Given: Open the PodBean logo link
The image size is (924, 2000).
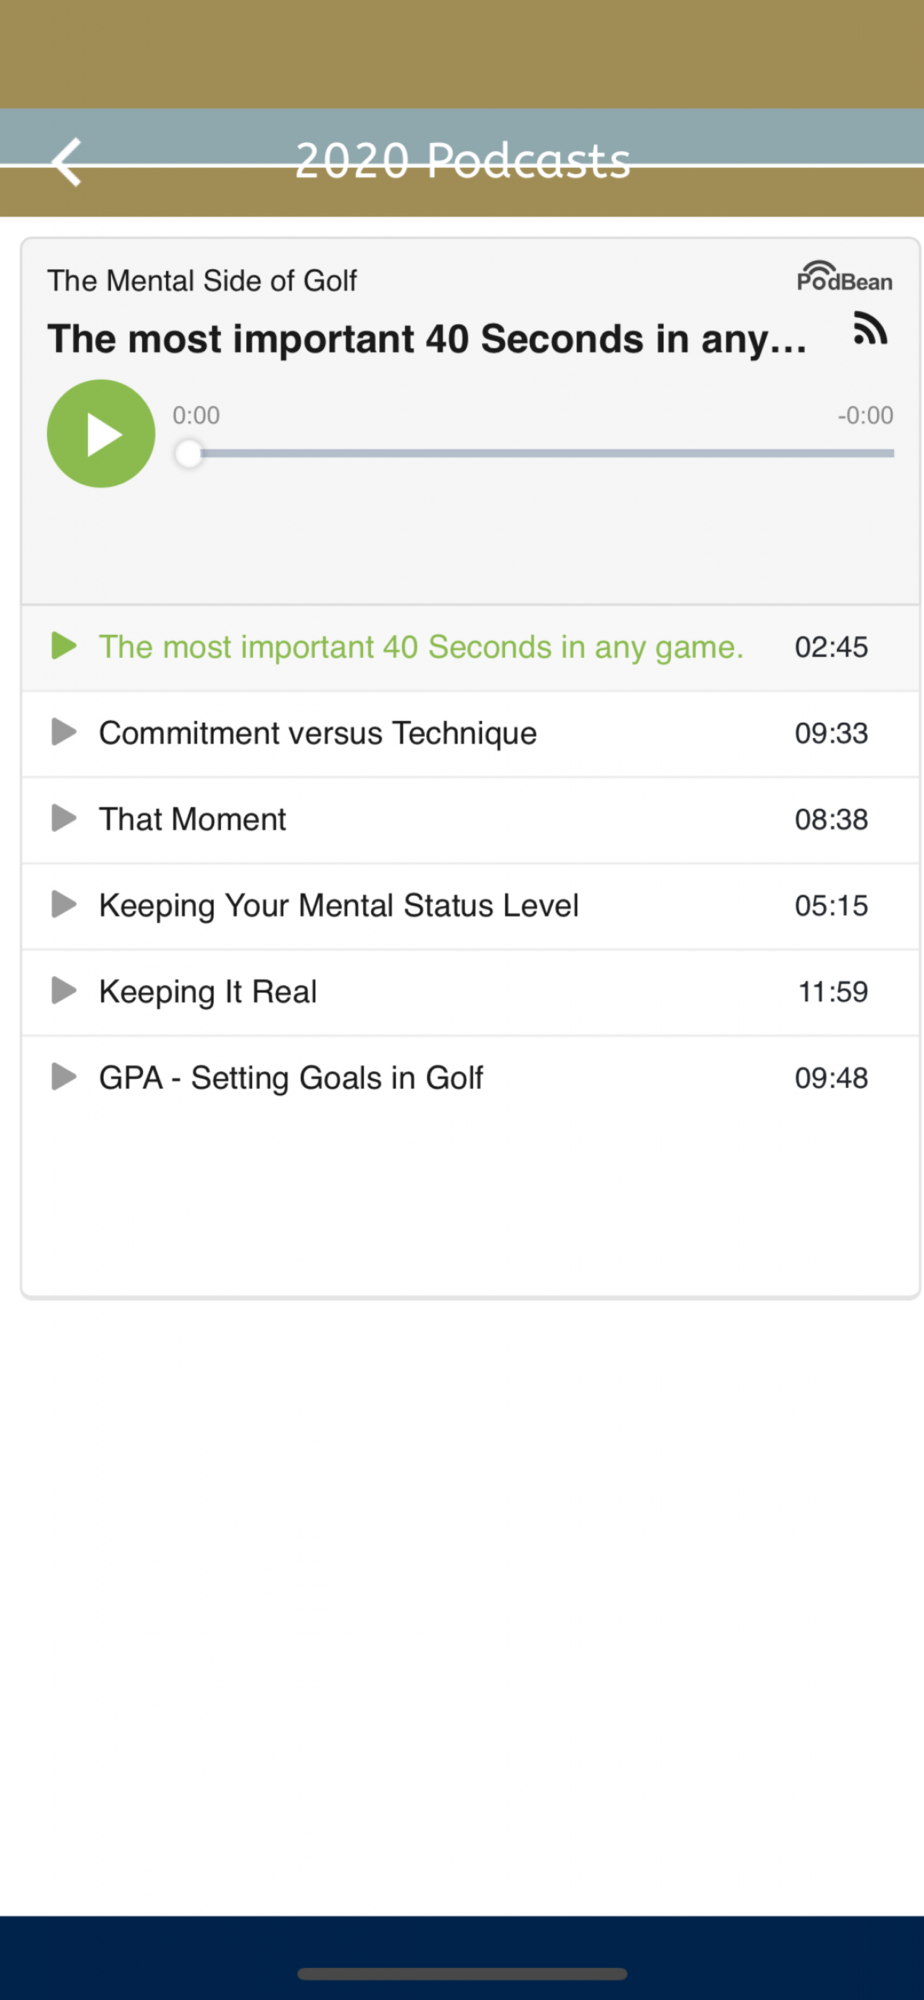Looking at the screenshot, I should [x=844, y=277].
